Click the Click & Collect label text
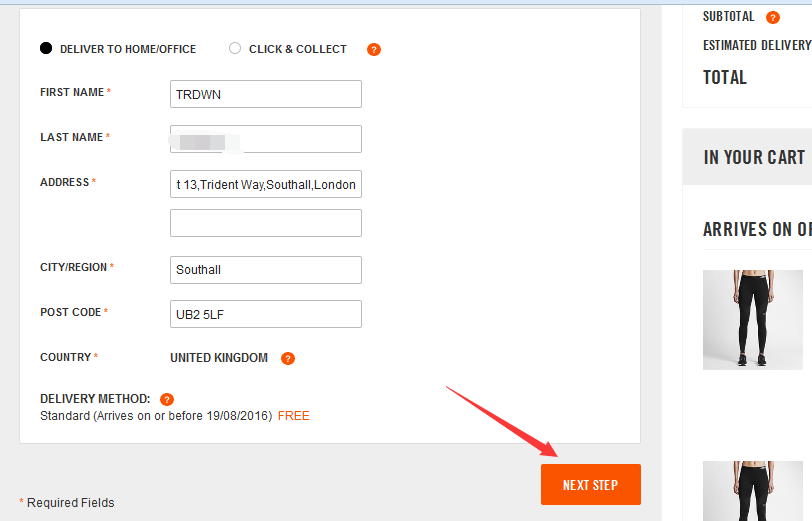The image size is (812, 521). point(298,49)
